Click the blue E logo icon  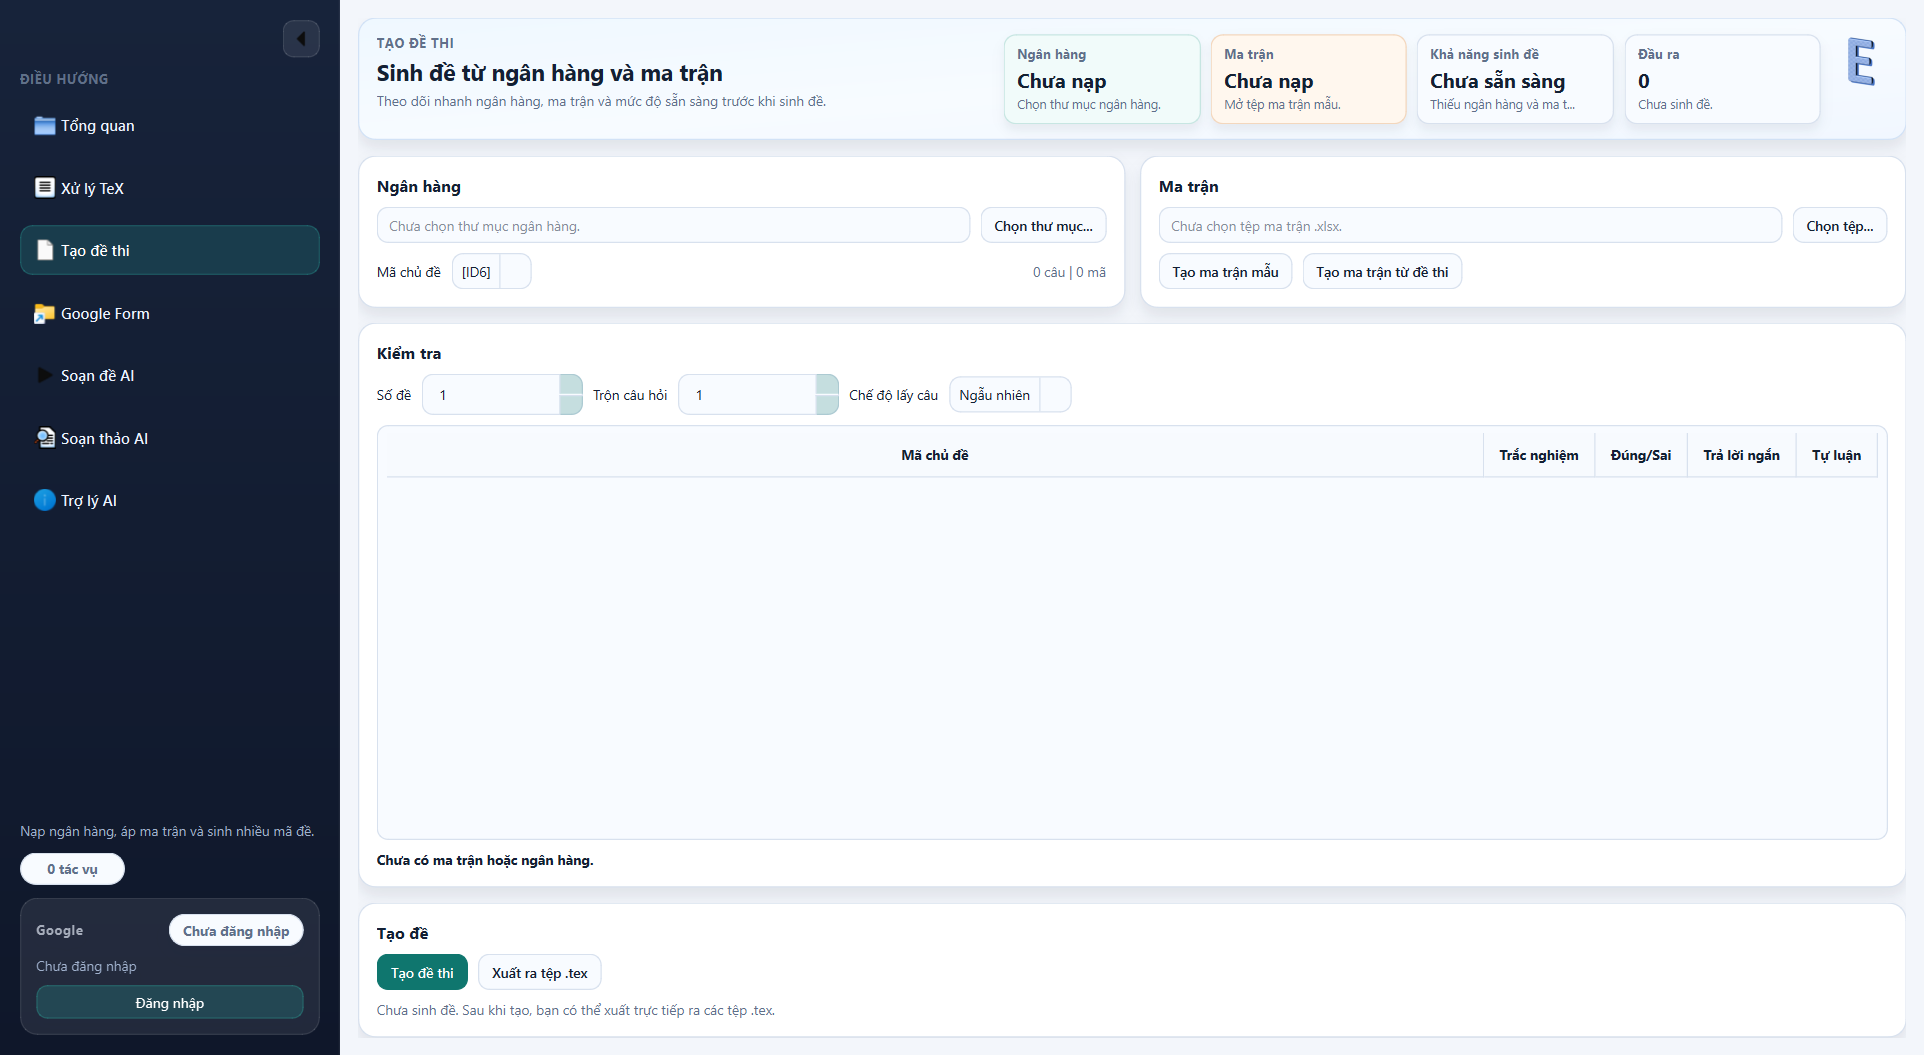pos(1860,62)
